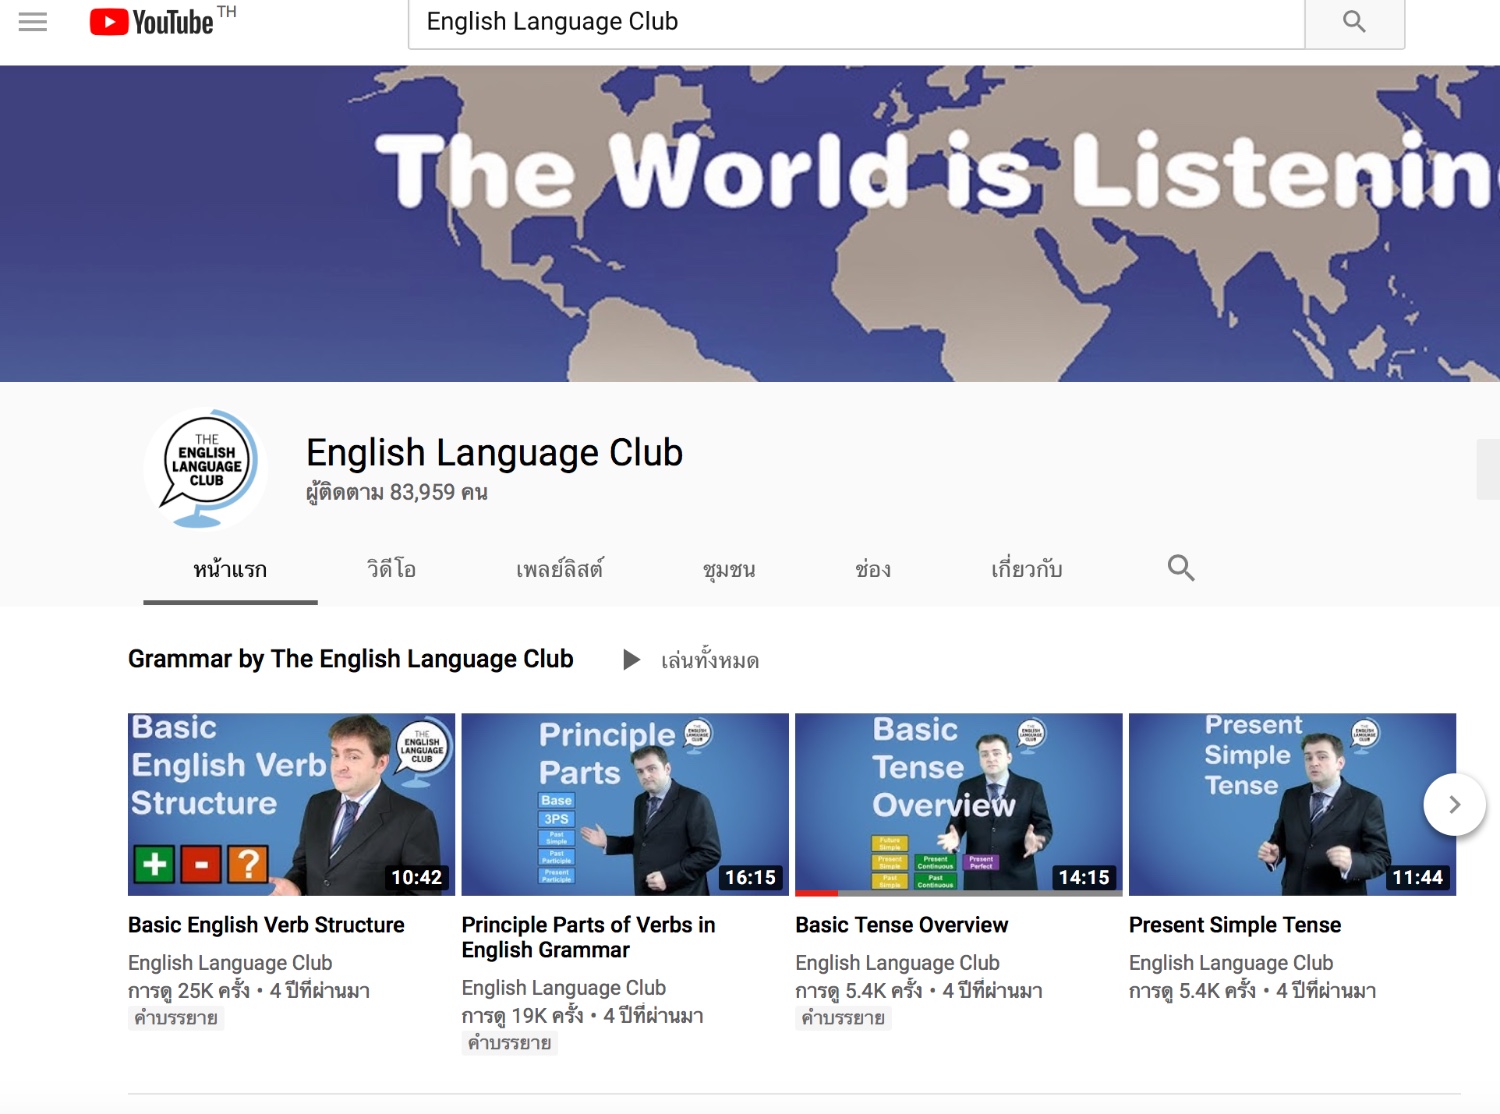Click view count การดู 25K ครั้ง
This screenshot has height=1114, width=1500.
tap(189, 991)
